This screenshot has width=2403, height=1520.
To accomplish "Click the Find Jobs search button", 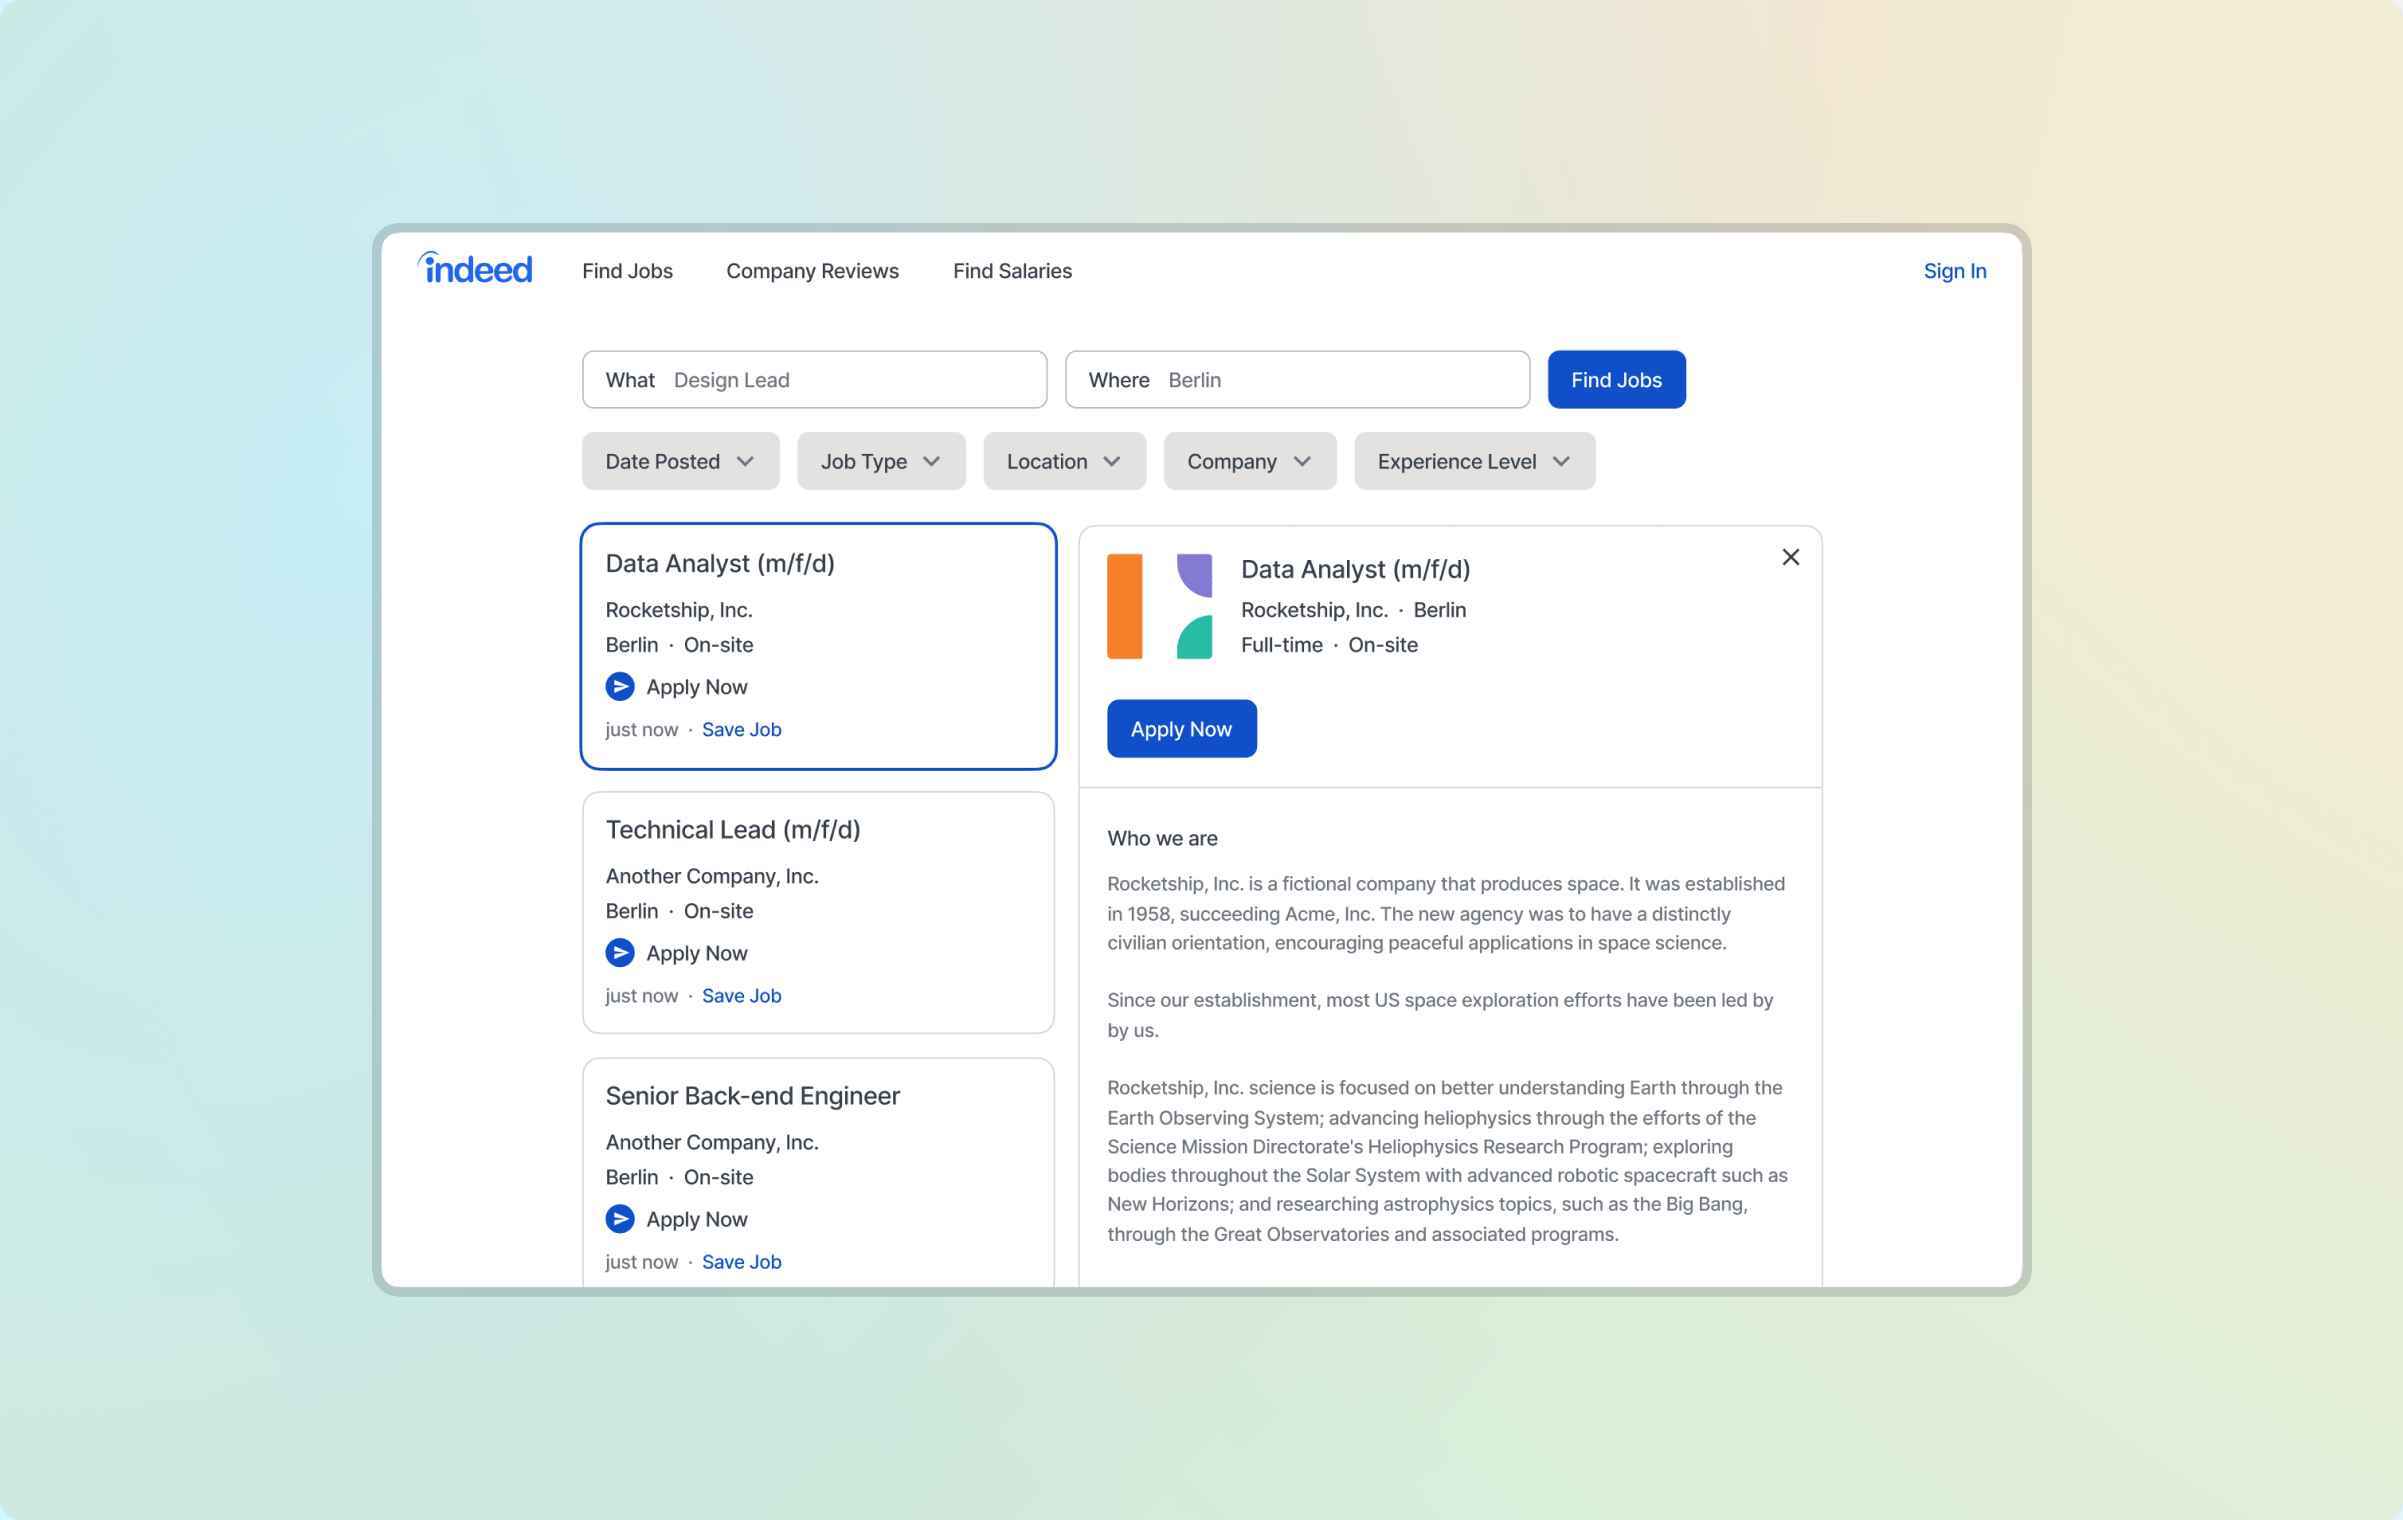I will (x=1615, y=378).
